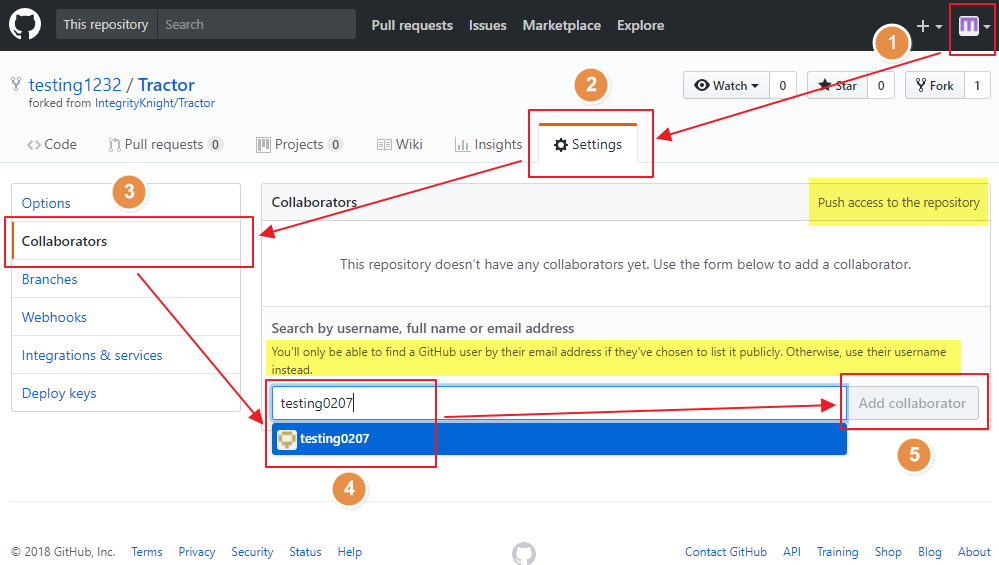Open the Security footer link
This screenshot has height=565, width=999.
click(252, 552)
